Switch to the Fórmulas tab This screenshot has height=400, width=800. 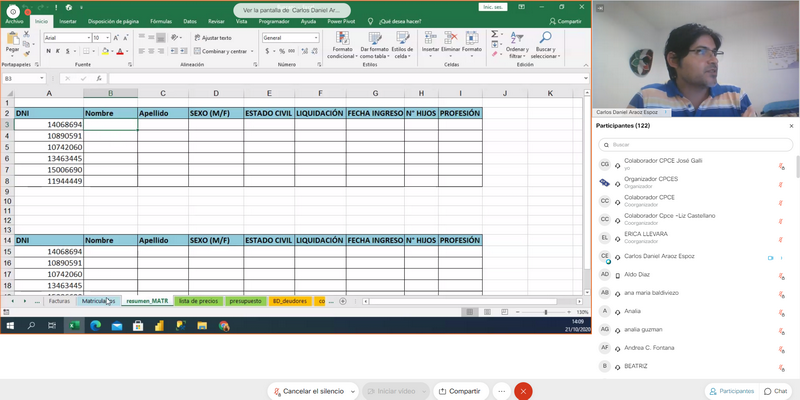(161, 21)
